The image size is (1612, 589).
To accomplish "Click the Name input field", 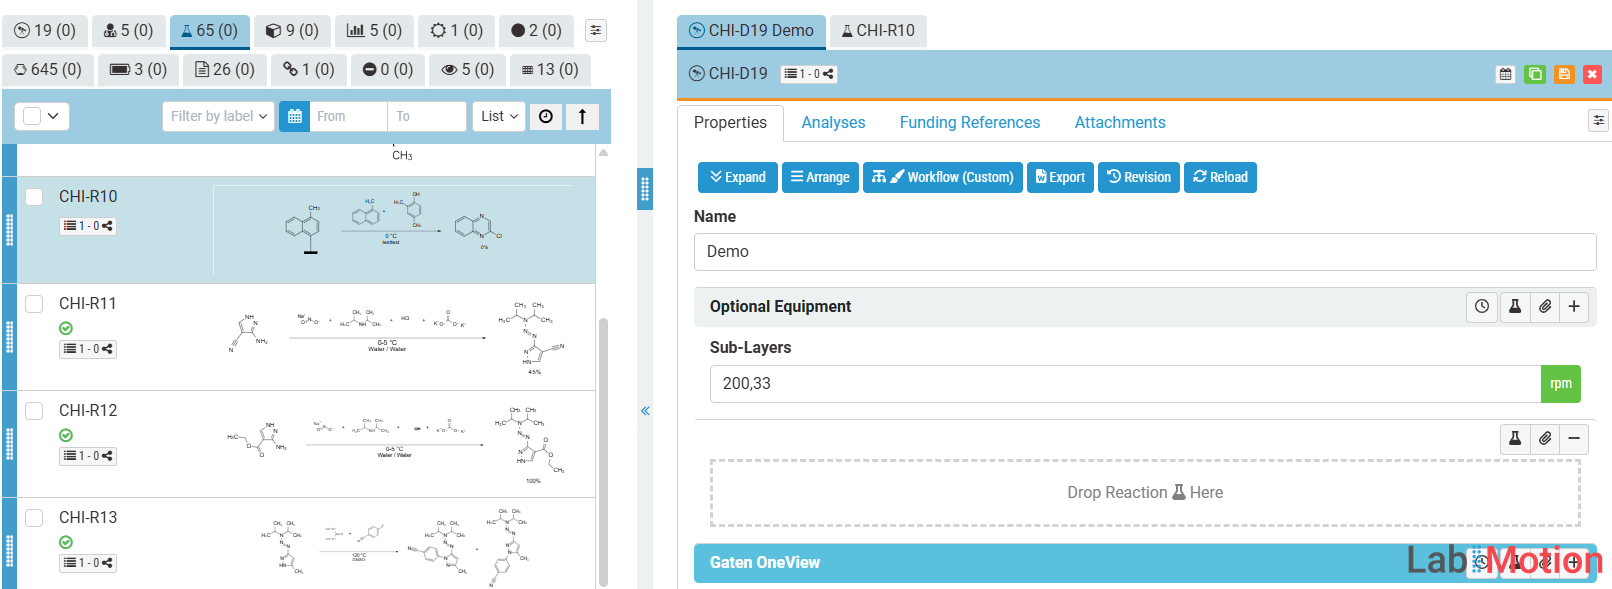I will 1144,252.
